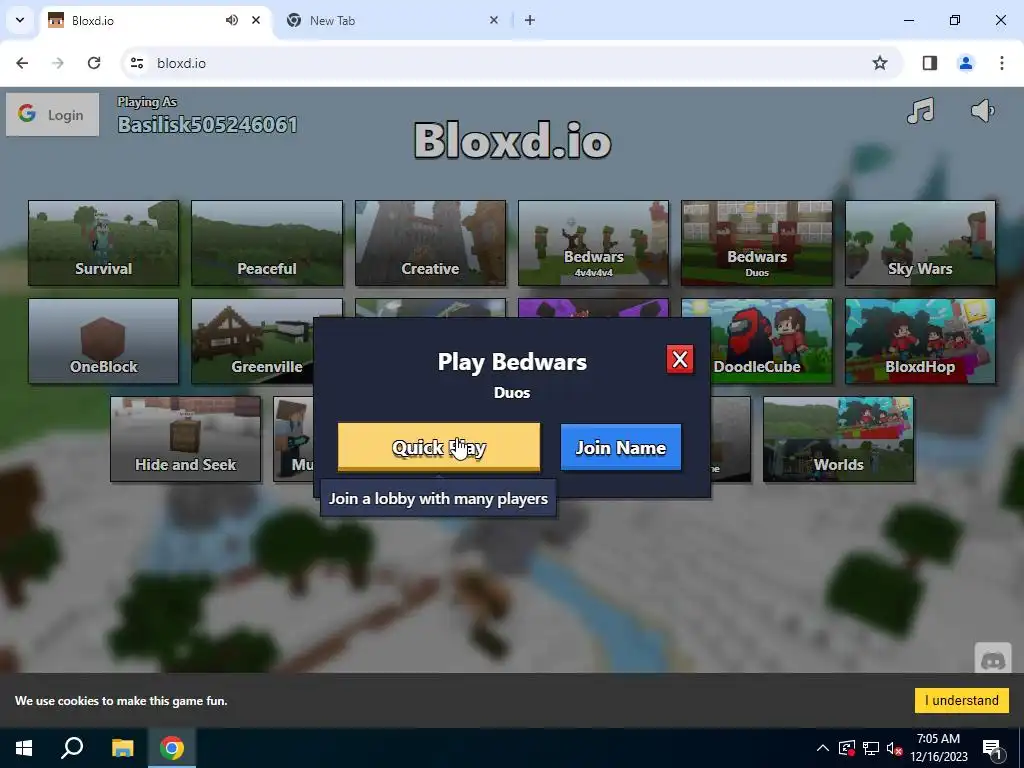Sign in with Google Login button

coord(52,114)
